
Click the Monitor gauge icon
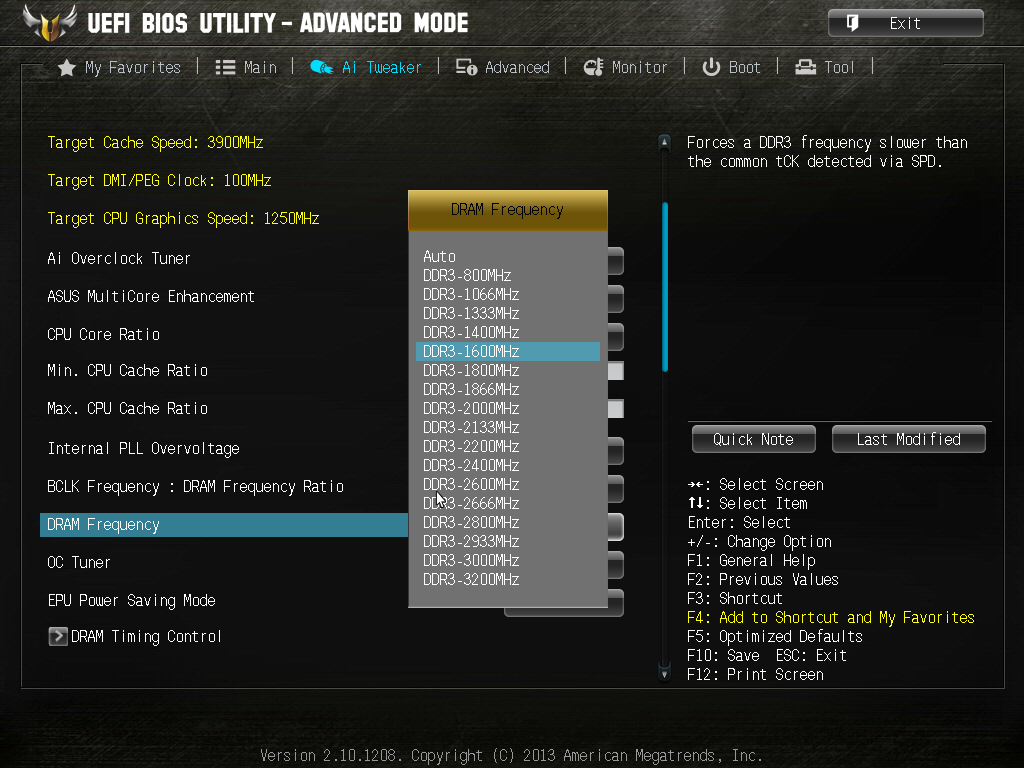coord(594,67)
